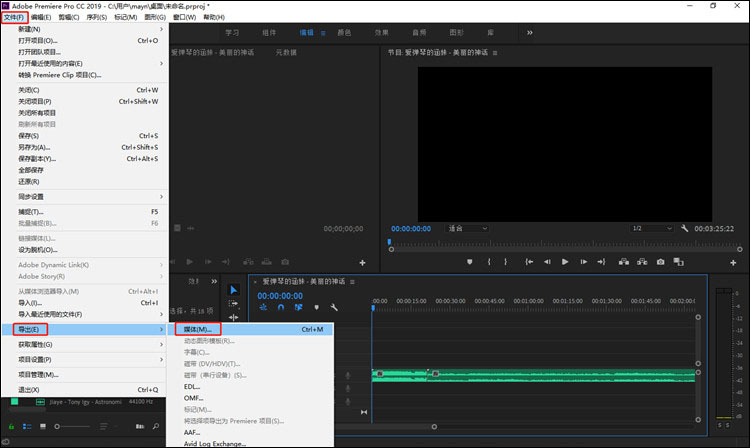
Task: Click the blue 00:00:00:00 timeline timecode
Action: tap(280, 296)
